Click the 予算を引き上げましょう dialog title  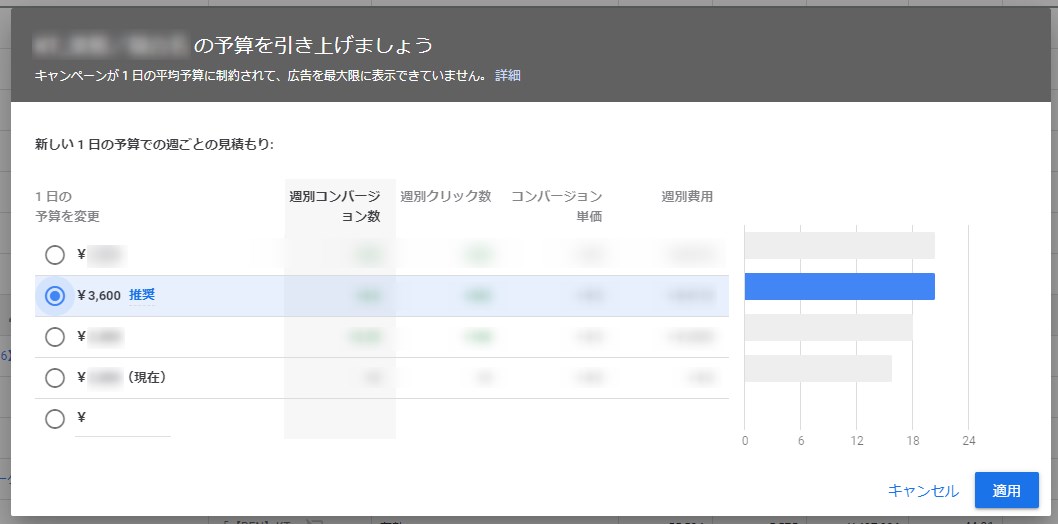[x=313, y=45]
